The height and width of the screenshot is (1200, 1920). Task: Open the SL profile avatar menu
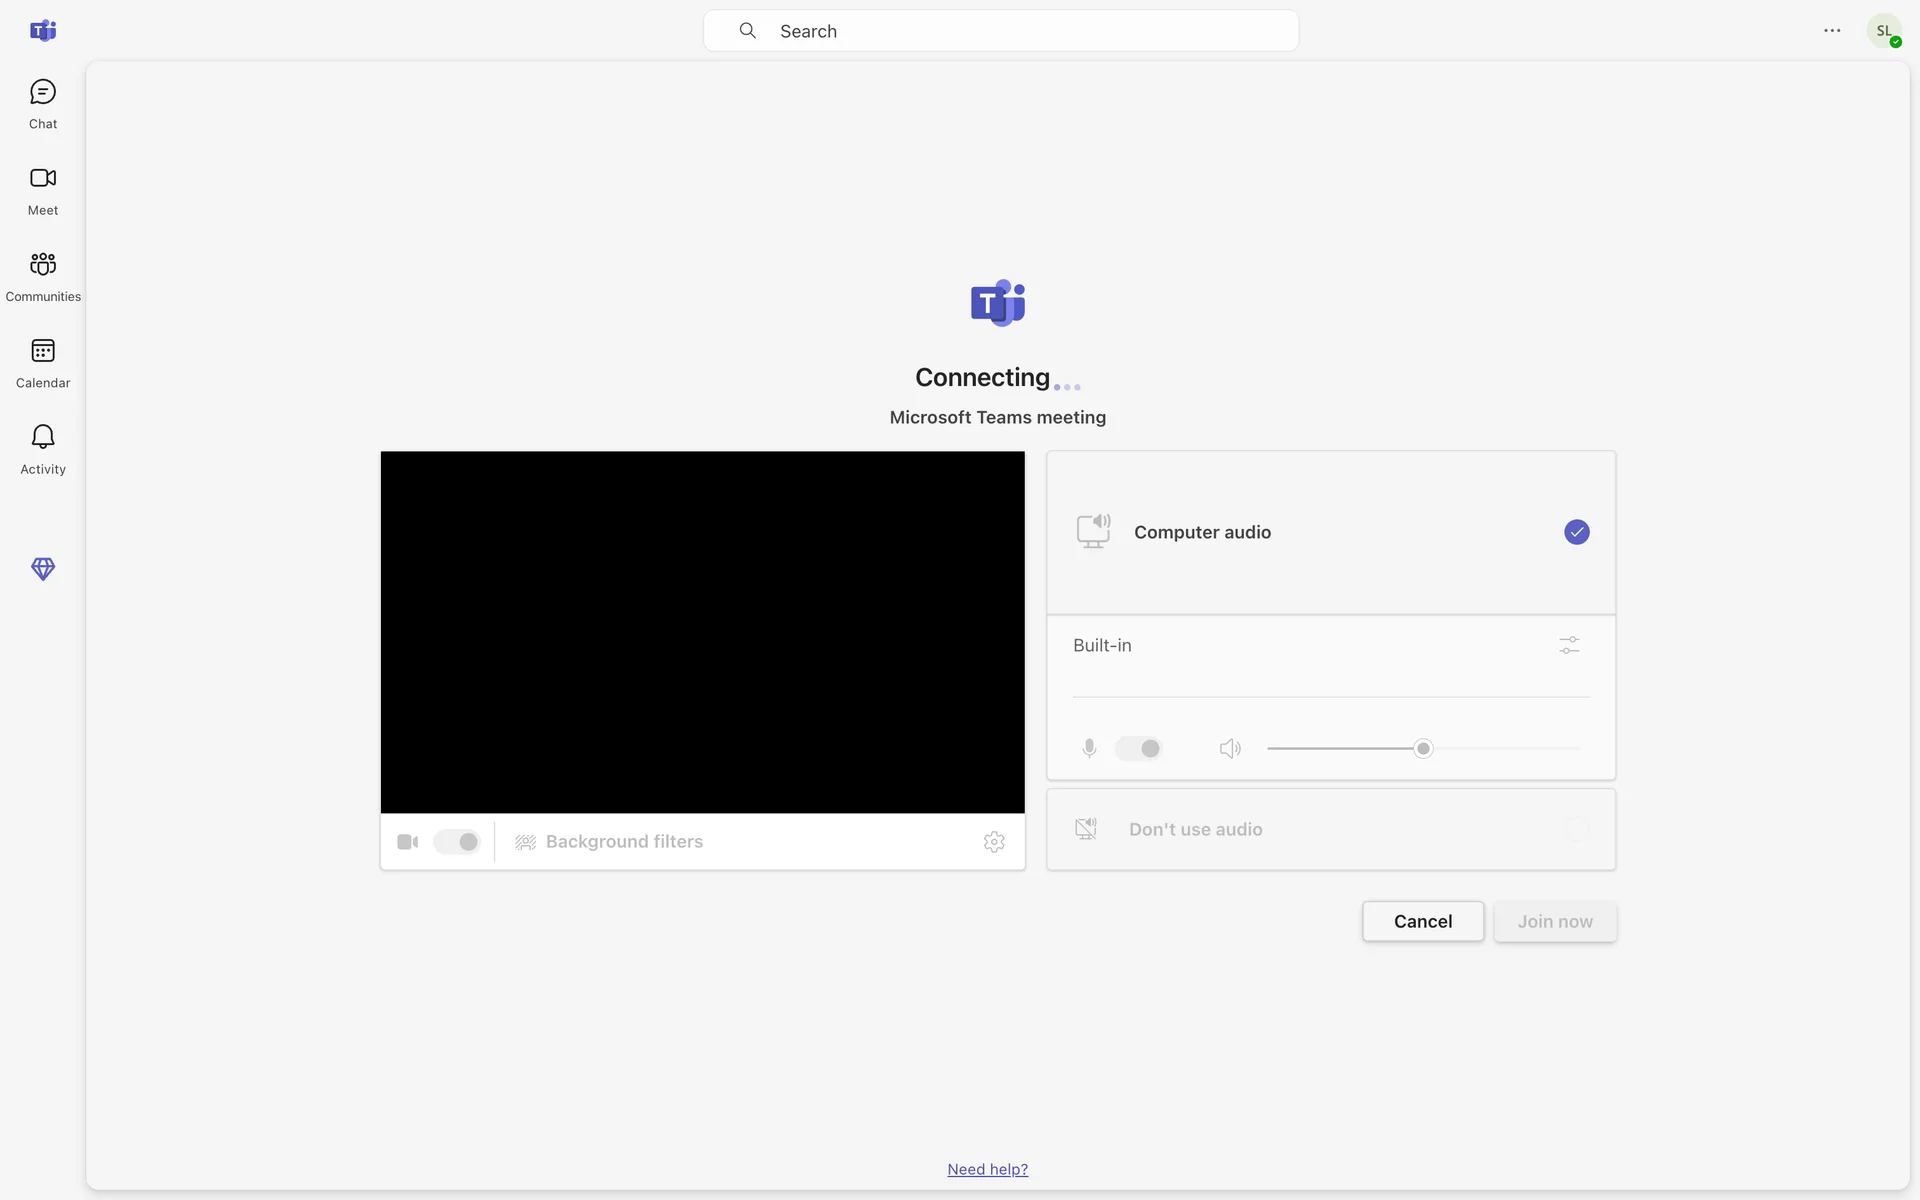coord(1883,31)
